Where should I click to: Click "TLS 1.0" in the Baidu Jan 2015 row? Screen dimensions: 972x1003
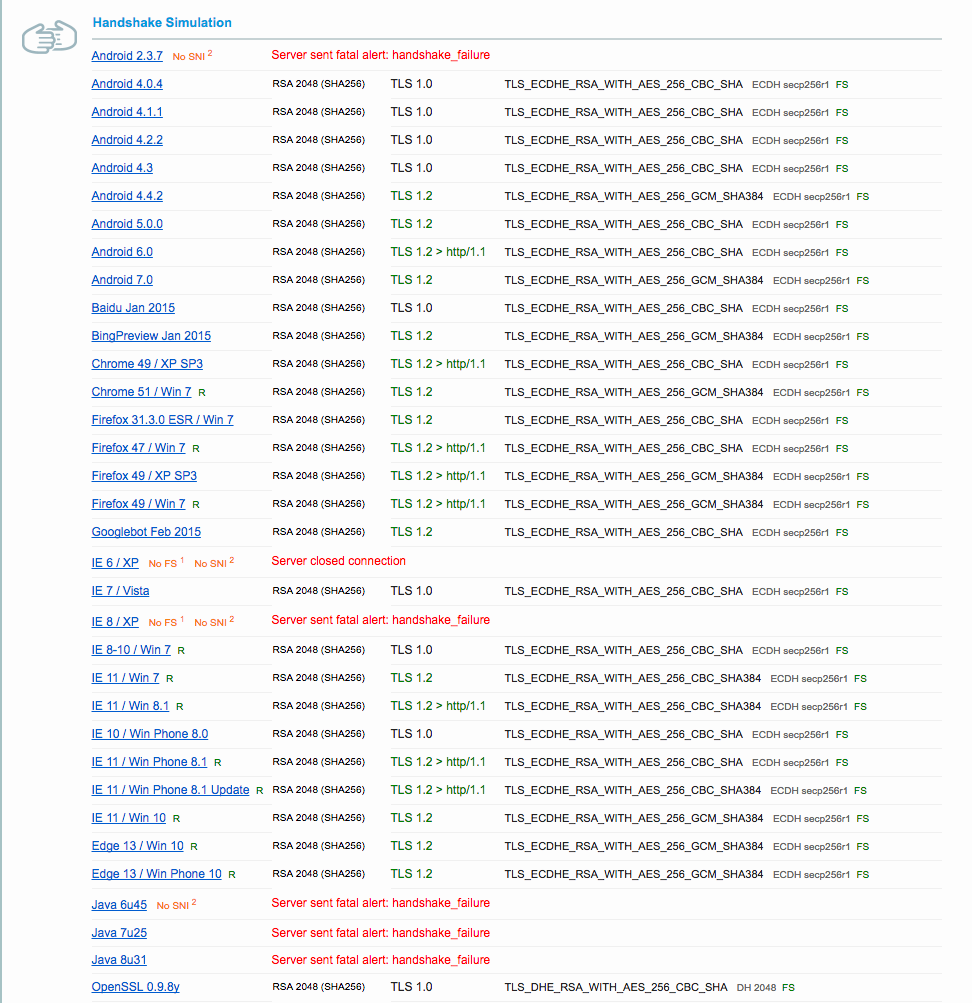[x=411, y=308]
